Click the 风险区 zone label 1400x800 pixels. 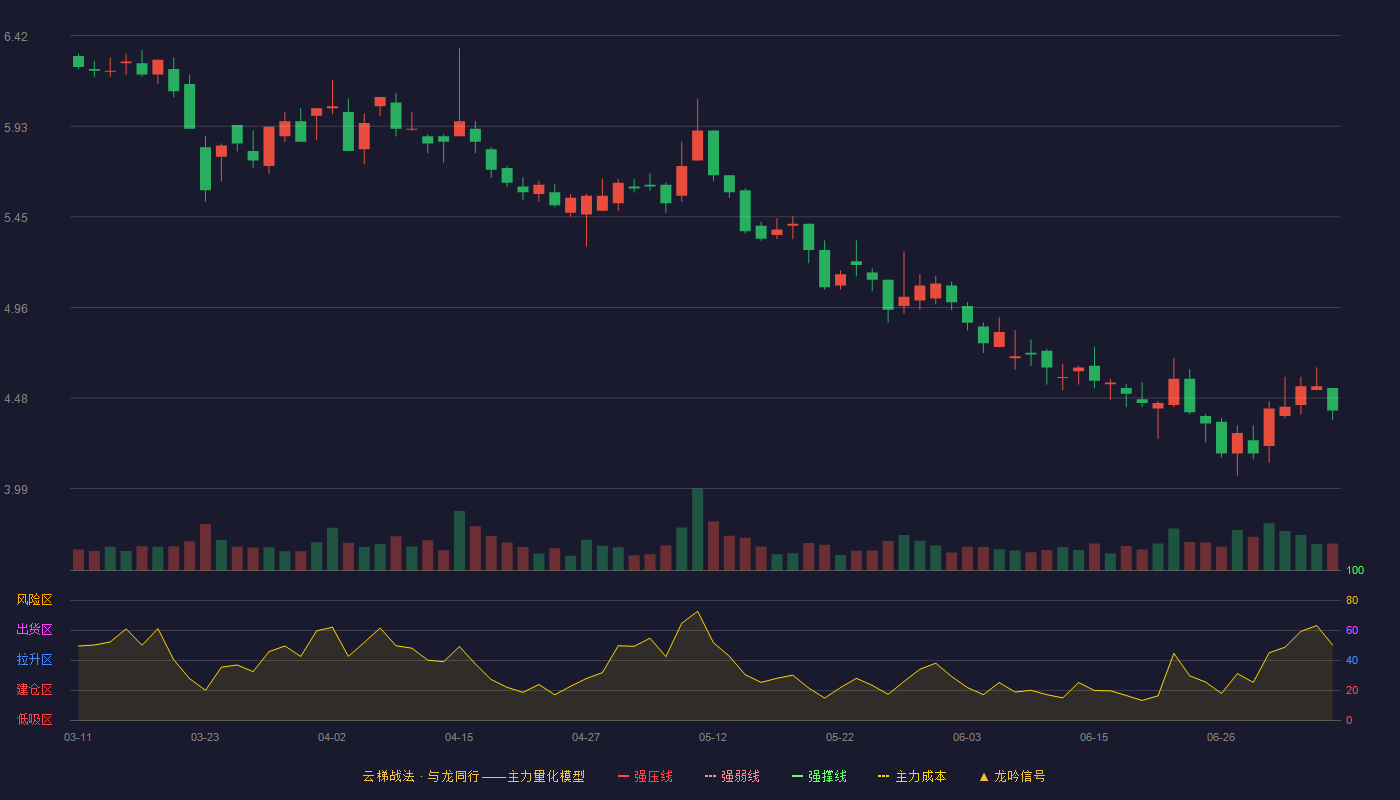click(x=34, y=600)
